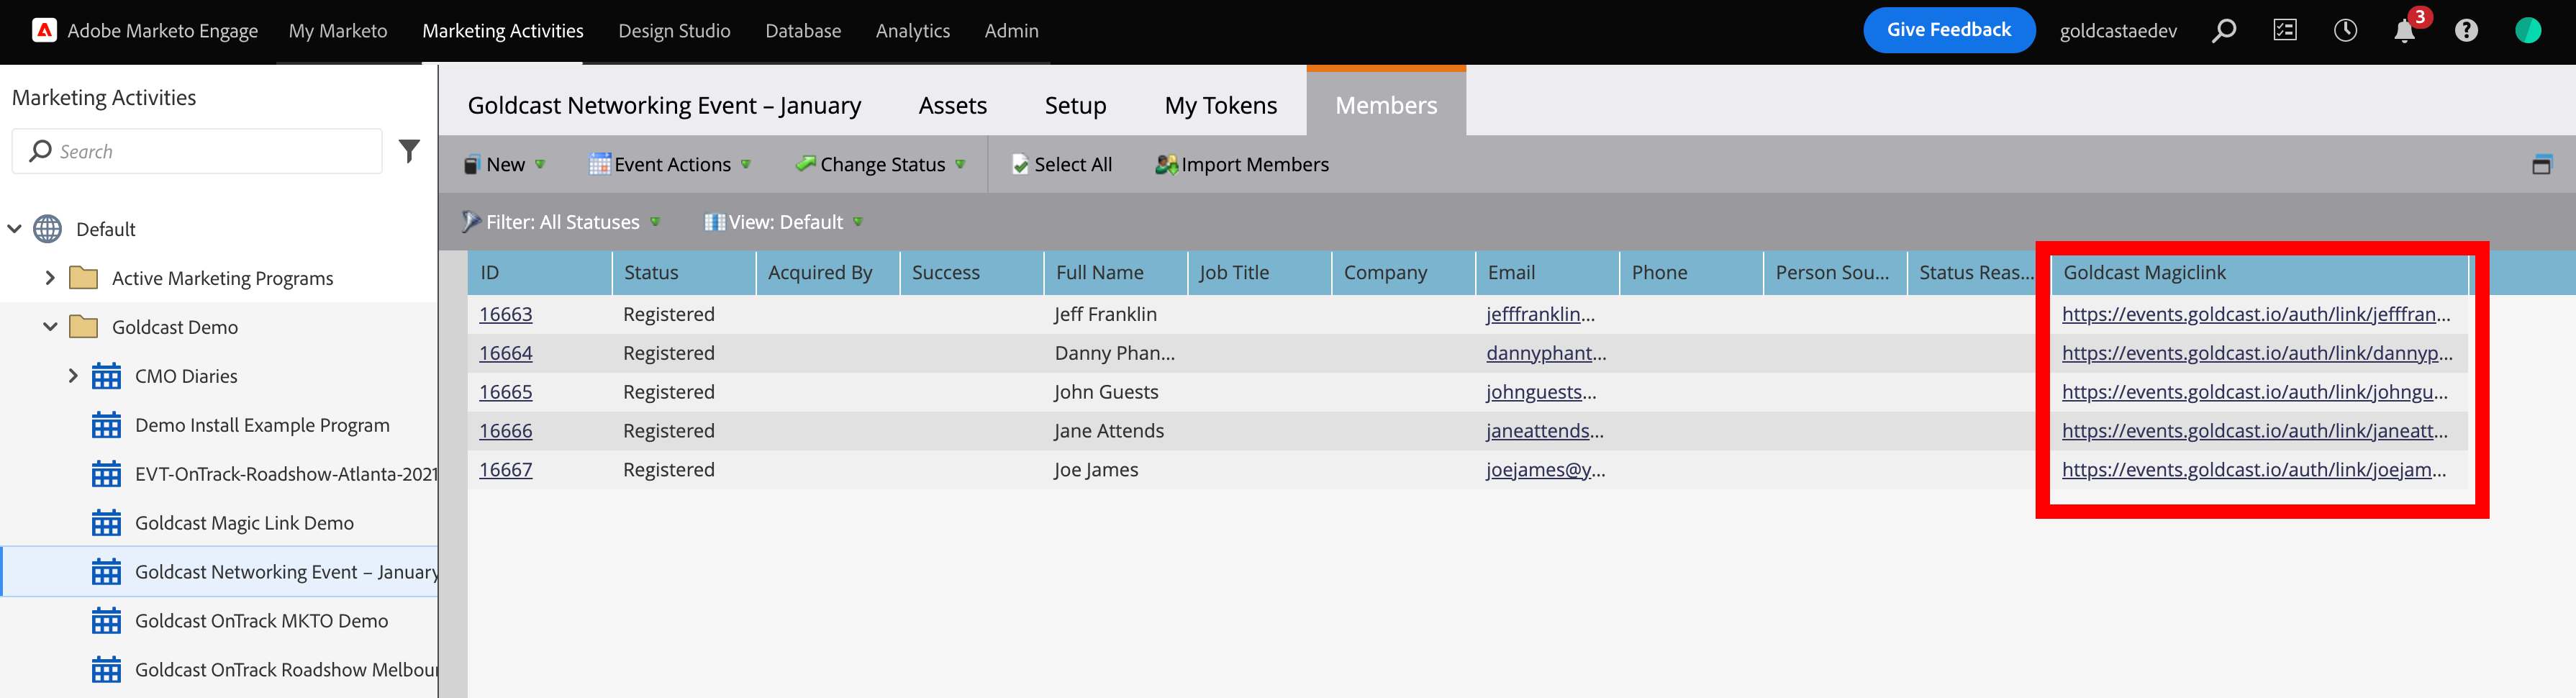Click the Goldcast Demo folder icon
This screenshot has height=698, width=2576.
[x=83, y=327]
